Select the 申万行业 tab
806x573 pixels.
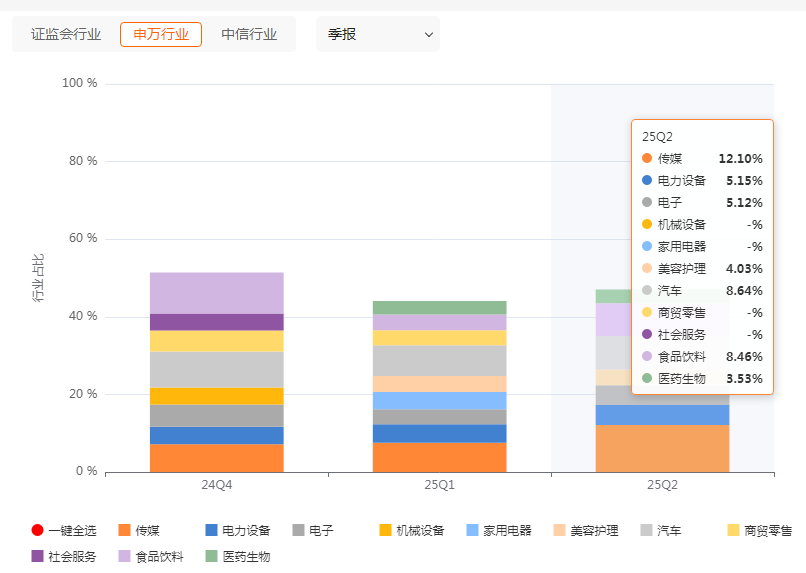(161, 34)
